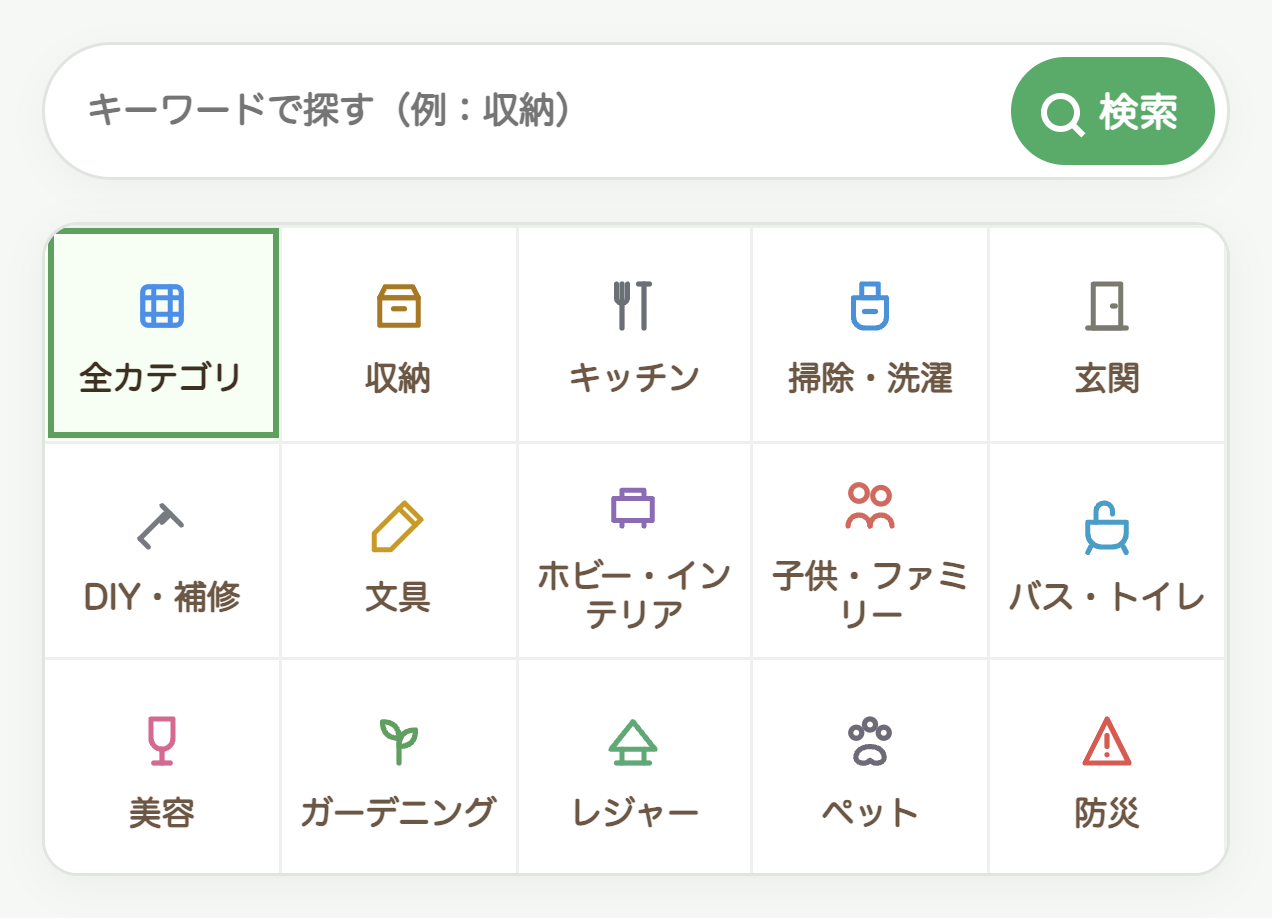Select the pink glass icon for 美容
This screenshot has width=1272, height=918.
click(161, 741)
